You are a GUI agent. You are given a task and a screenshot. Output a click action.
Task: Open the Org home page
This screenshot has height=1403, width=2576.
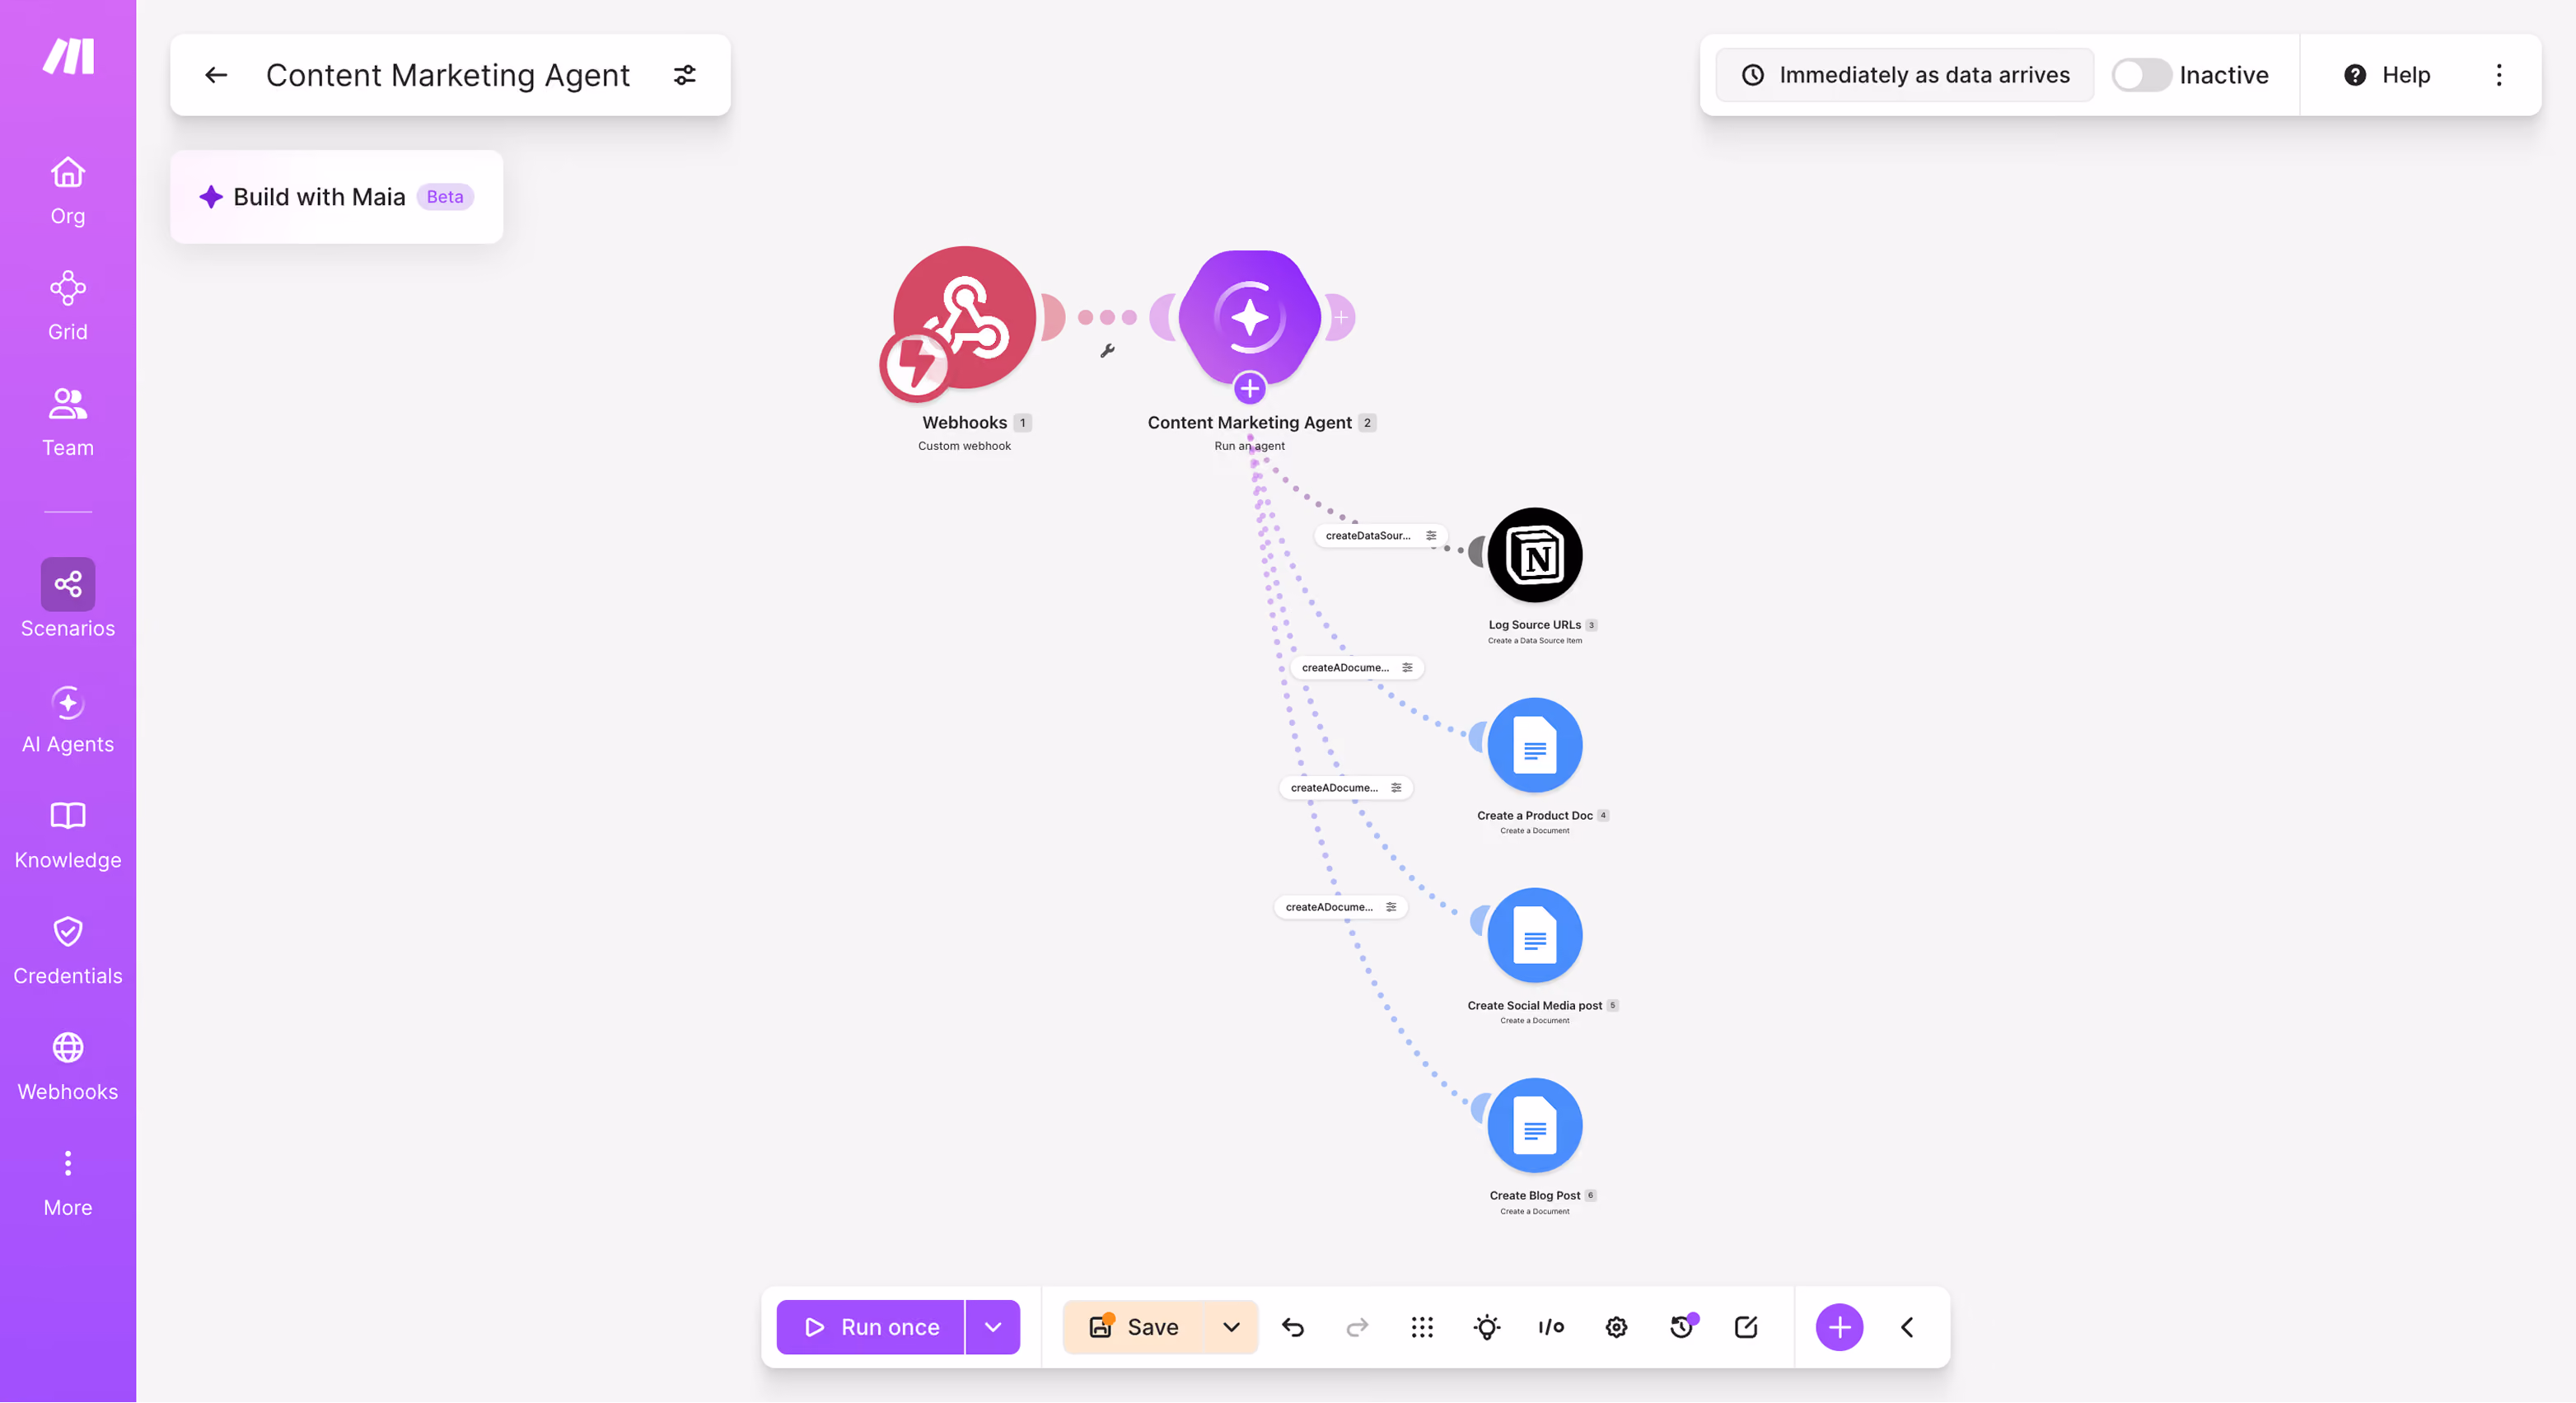pyautogui.click(x=68, y=191)
